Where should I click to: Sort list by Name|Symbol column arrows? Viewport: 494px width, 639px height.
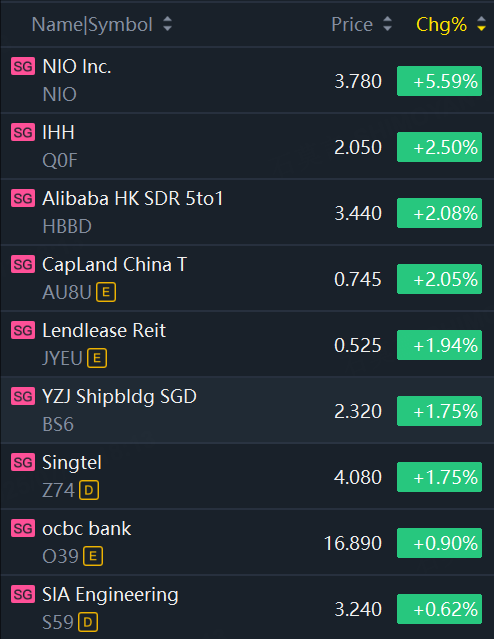167,24
